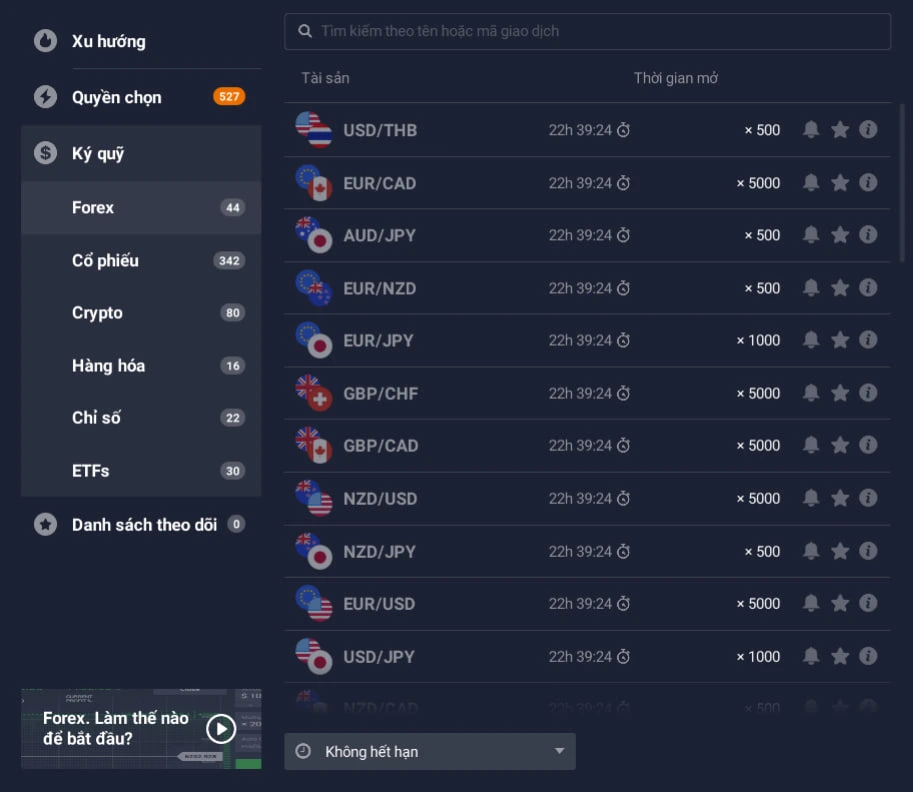Click the bell icon for GBP/CHF
Screen dimensions: 913x792
811,393
